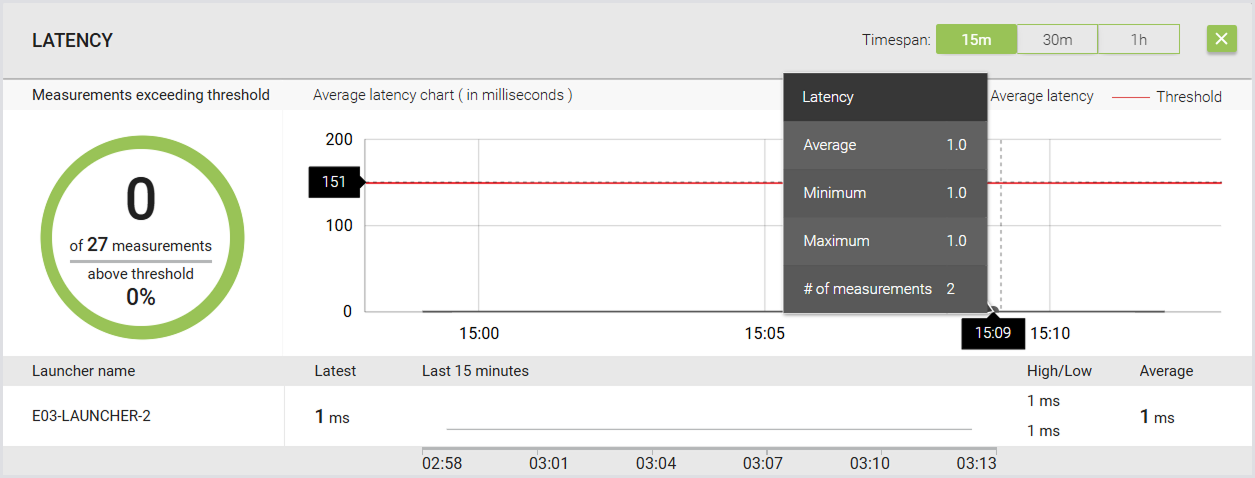This screenshot has height=478, width=1255.
Task: Click the Launcher name column header
Action: pyautogui.click(x=83, y=371)
